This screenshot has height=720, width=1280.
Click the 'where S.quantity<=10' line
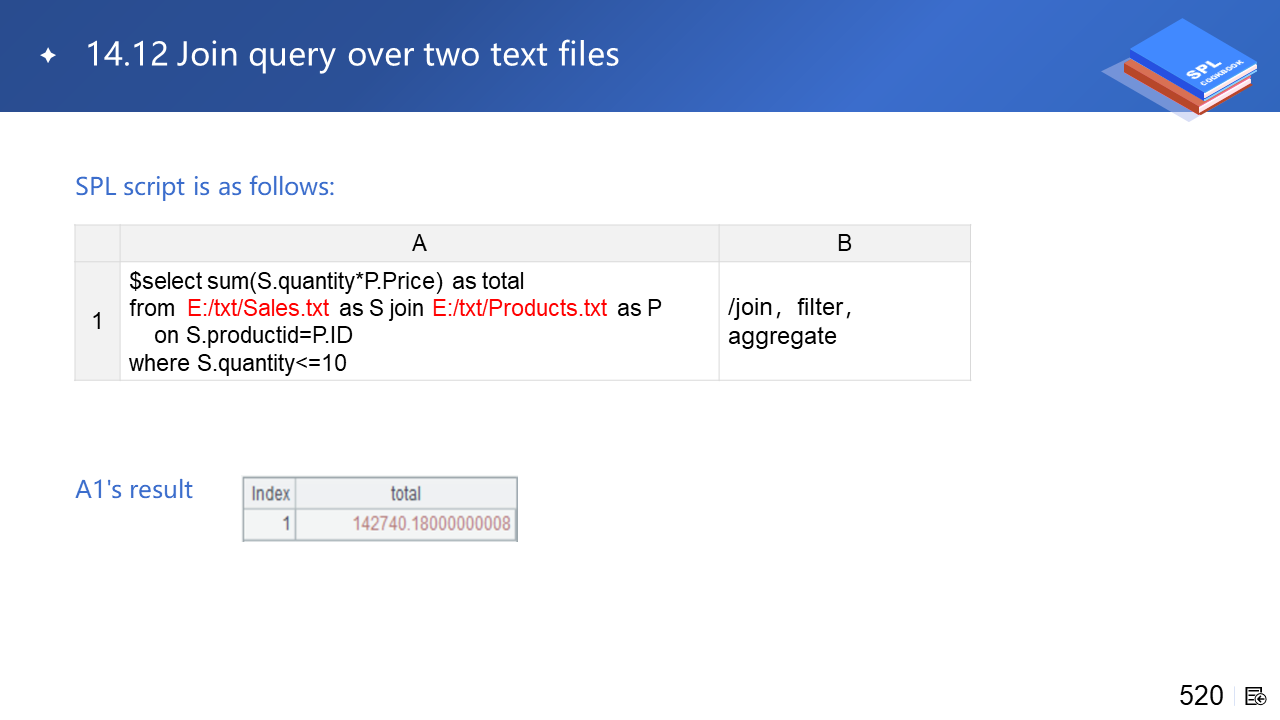click(x=238, y=363)
